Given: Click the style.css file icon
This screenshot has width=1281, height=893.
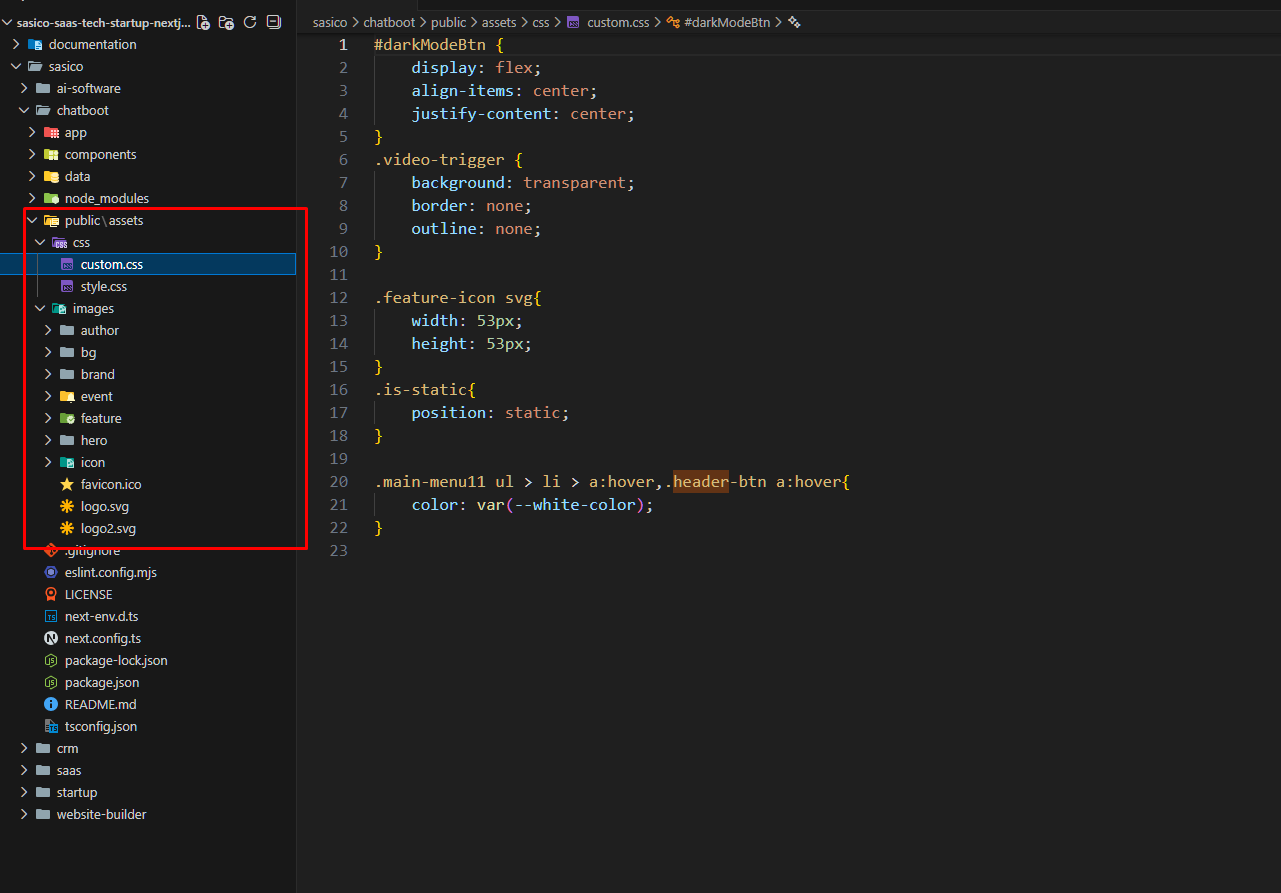Looking at the screenshot, I should coord(68,286).
